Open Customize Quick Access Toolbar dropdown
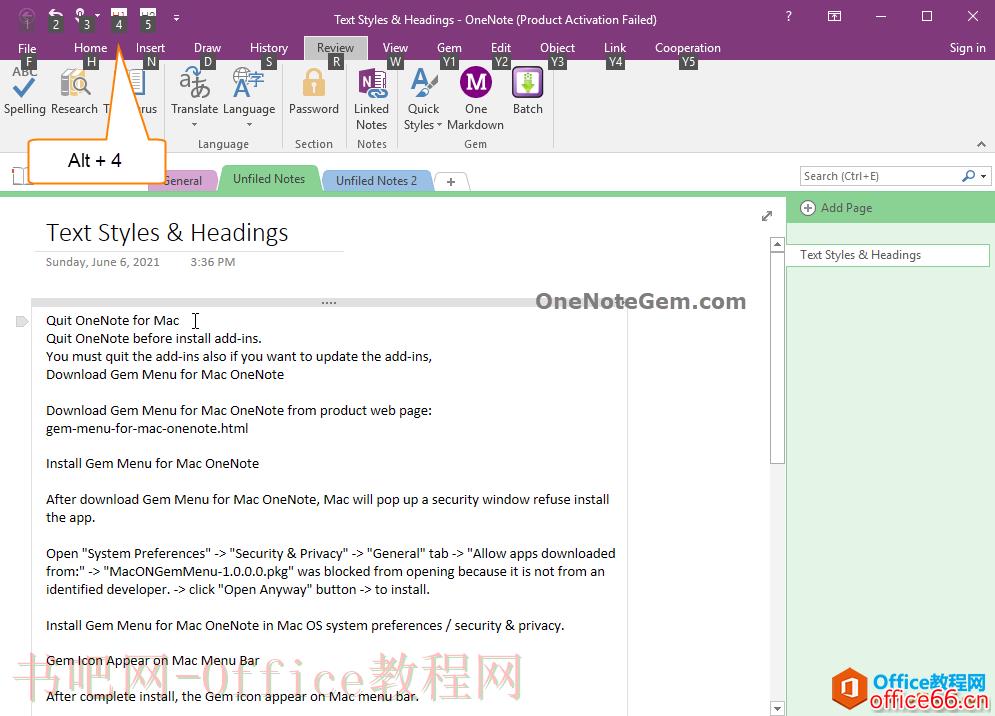Screen dimensions: 995x716 click(x=176, y=18)
